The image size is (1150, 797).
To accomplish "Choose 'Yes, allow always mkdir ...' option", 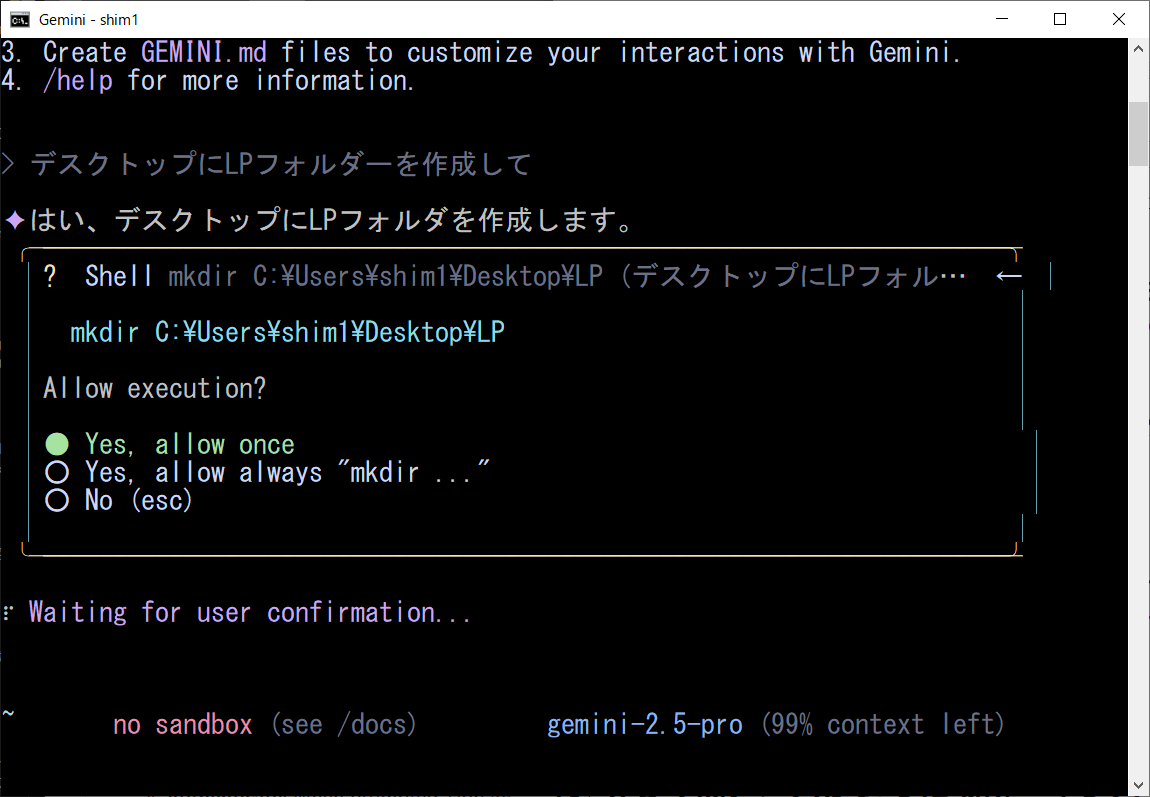I will tap(267, 472).
